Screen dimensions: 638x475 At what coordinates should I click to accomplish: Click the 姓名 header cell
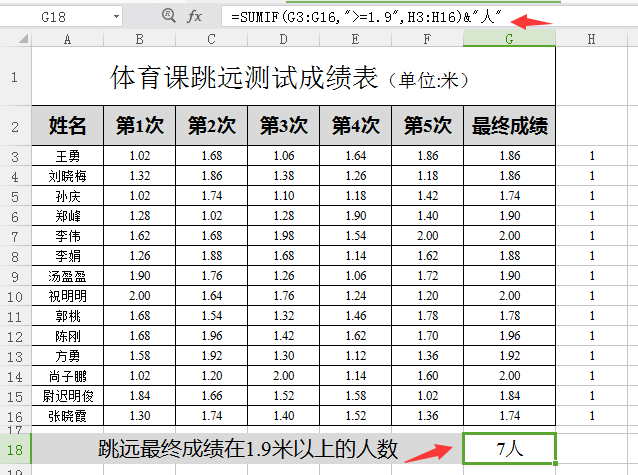pyautogui.click(x=68, y=126)
